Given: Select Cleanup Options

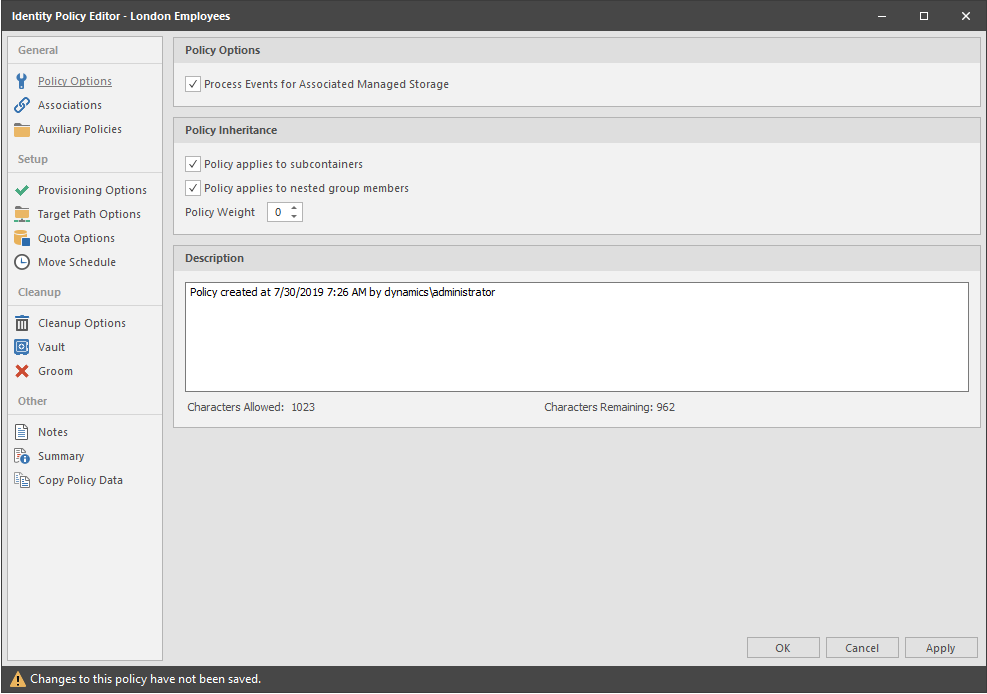Looking at the screenshot, I should (x=83, y=322).
